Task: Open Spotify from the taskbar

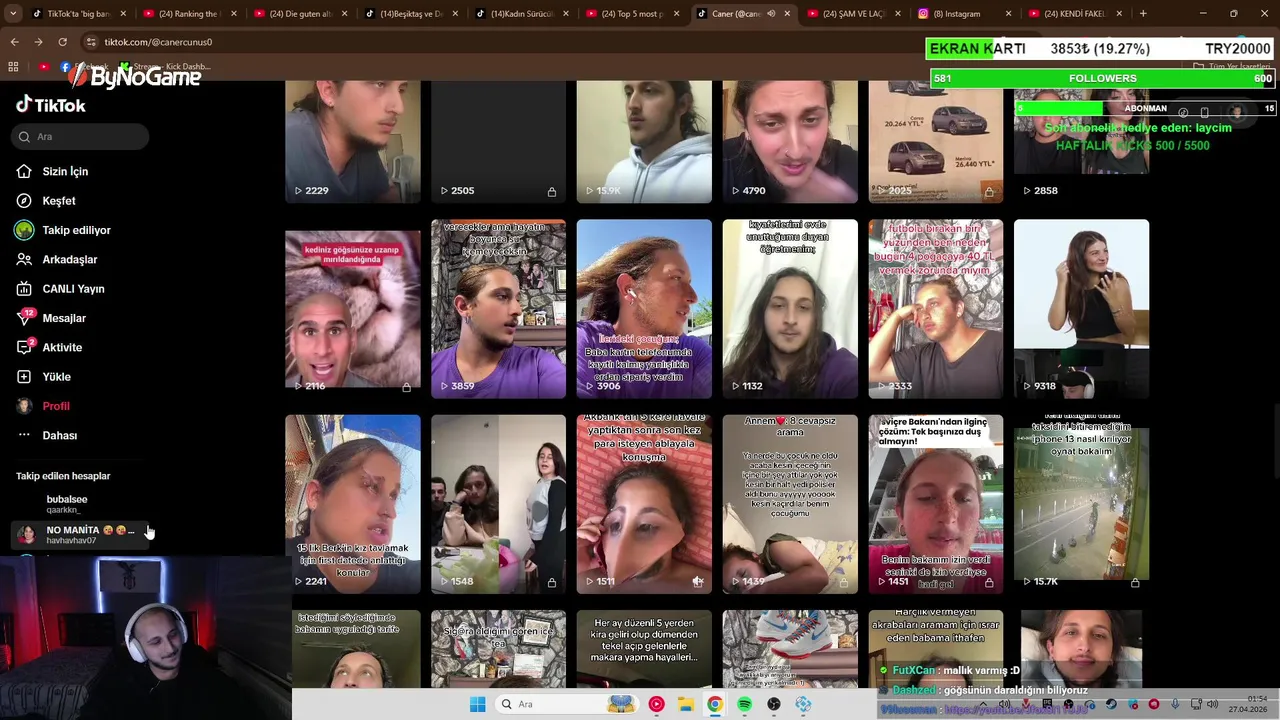Action: pos(744,704)
